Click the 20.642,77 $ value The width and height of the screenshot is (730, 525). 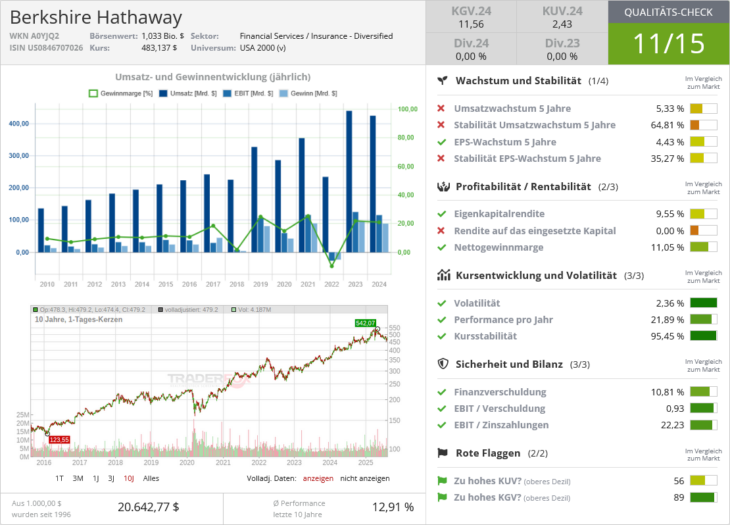point(148,507)
